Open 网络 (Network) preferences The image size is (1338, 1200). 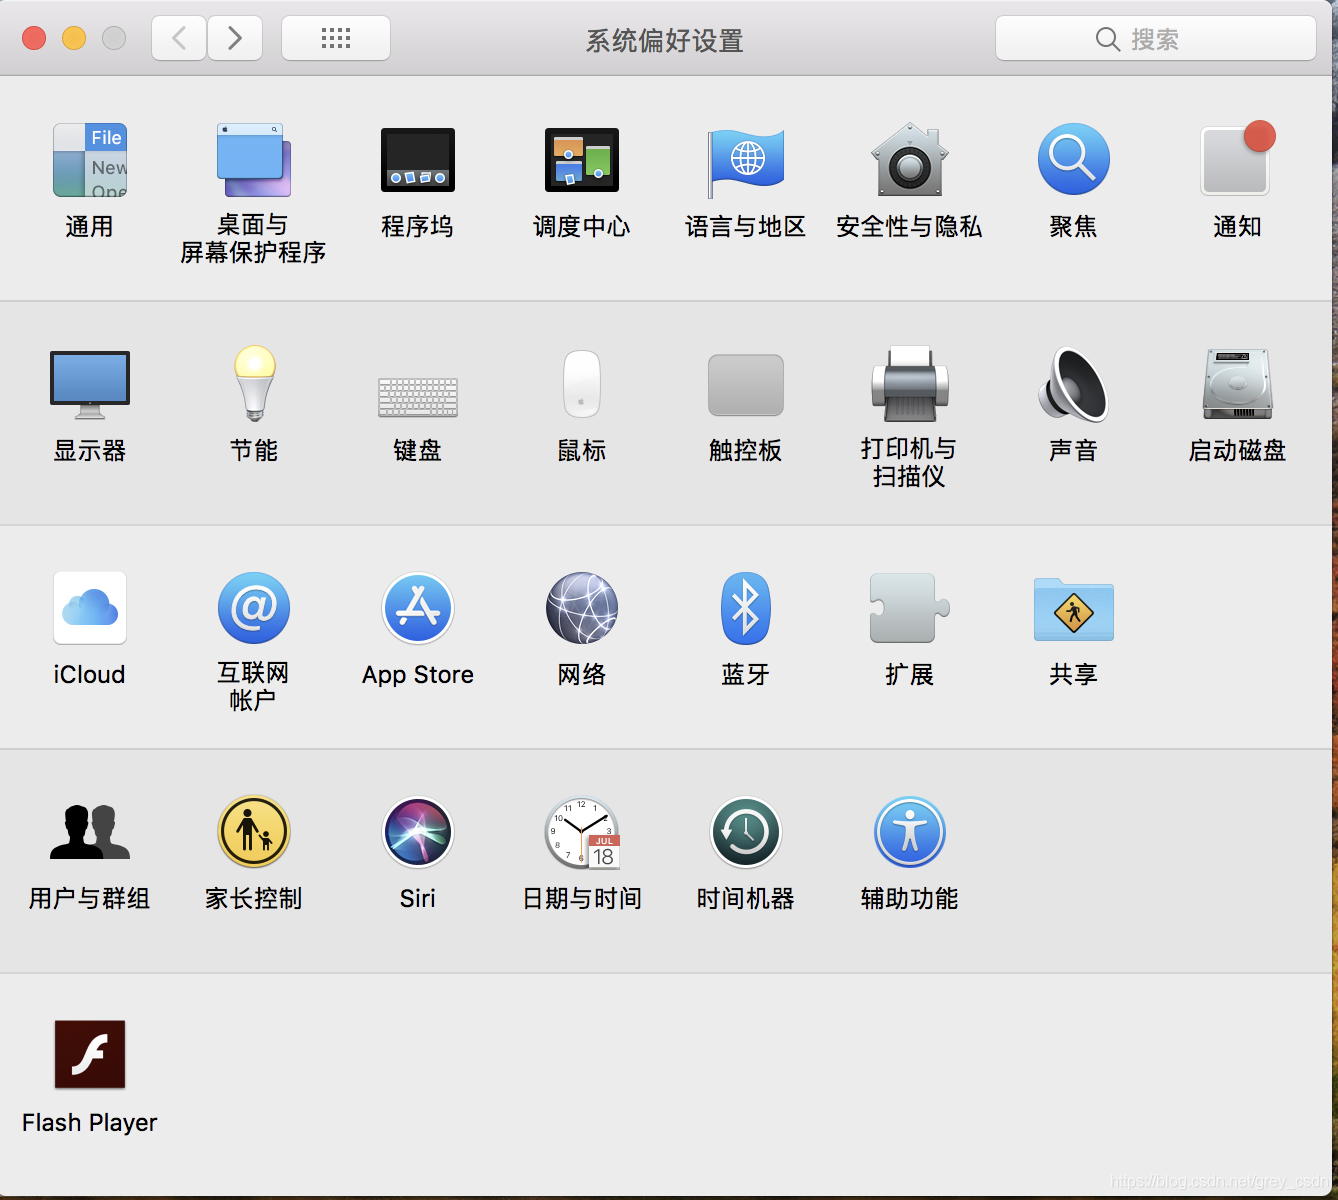[x=582, y=608]
